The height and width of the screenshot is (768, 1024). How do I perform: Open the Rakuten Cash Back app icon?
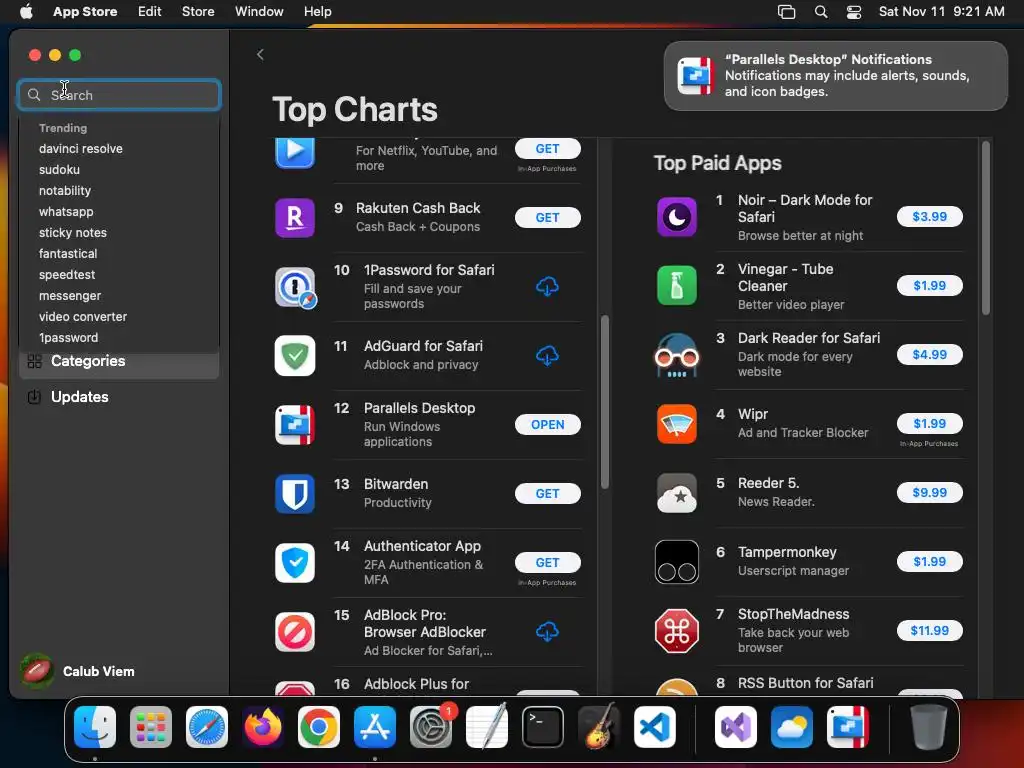(295, 217)
